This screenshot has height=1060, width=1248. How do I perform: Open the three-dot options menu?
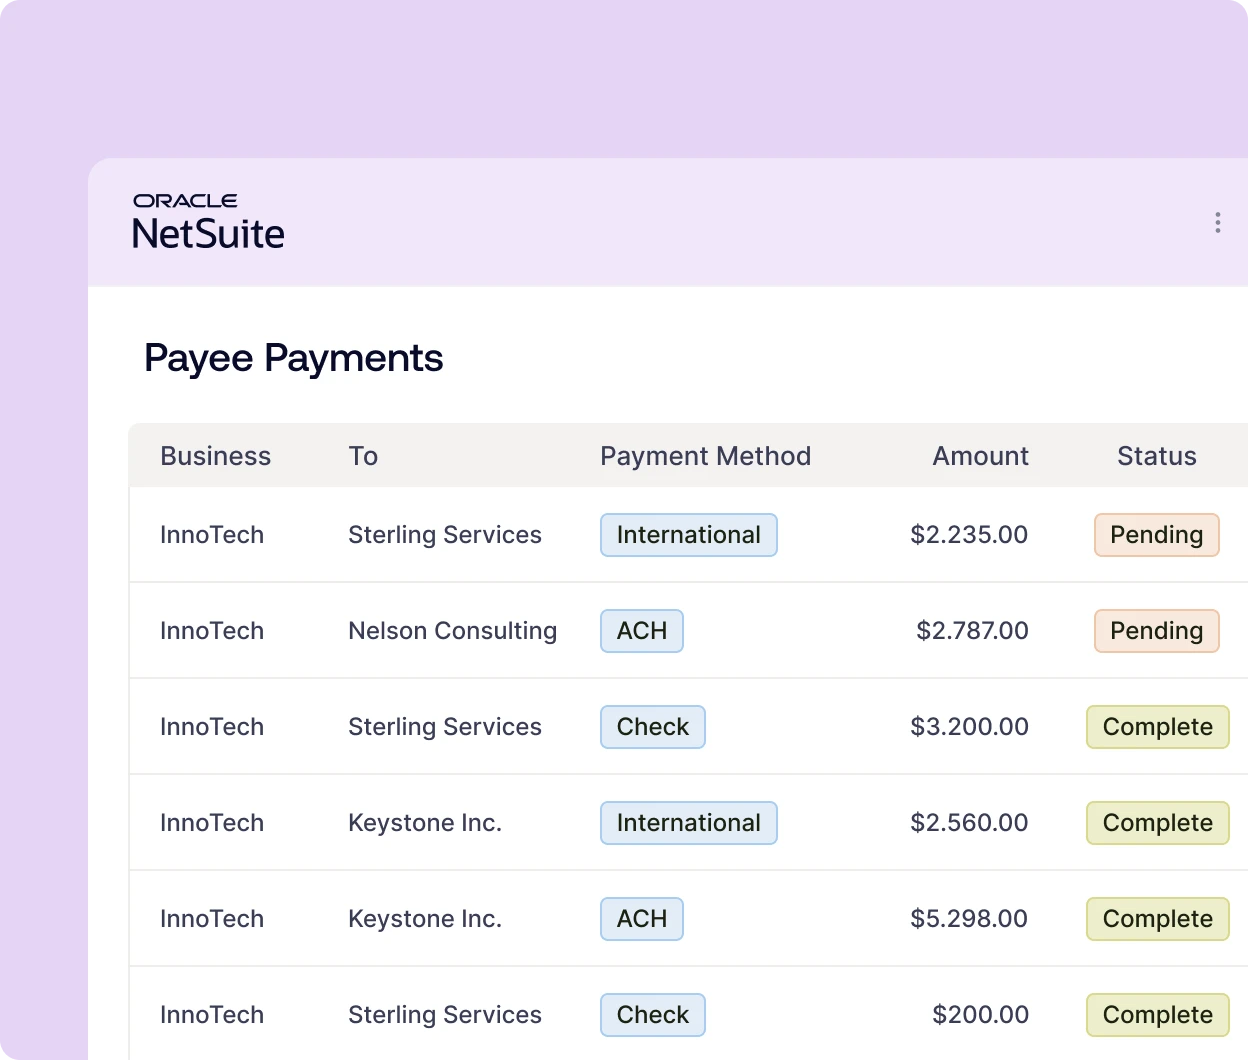(1217, 222)
